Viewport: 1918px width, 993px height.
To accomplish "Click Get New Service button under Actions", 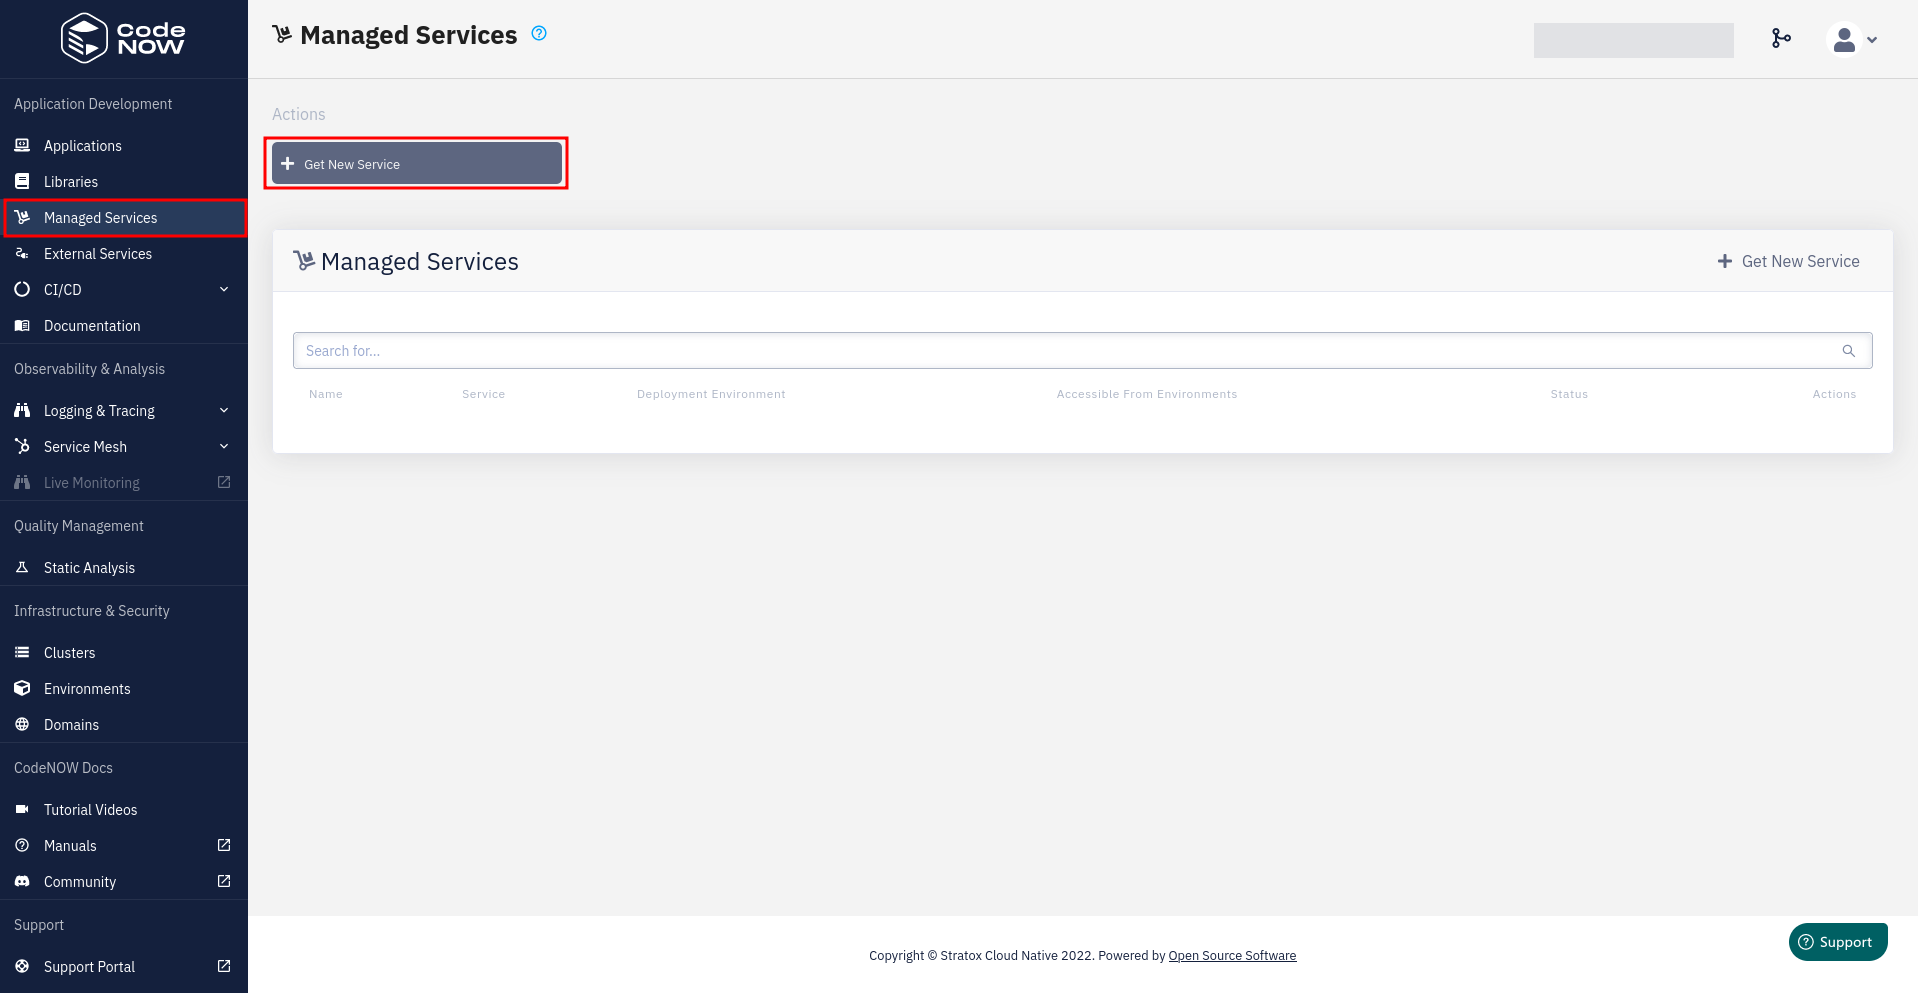I will point(417,163).
